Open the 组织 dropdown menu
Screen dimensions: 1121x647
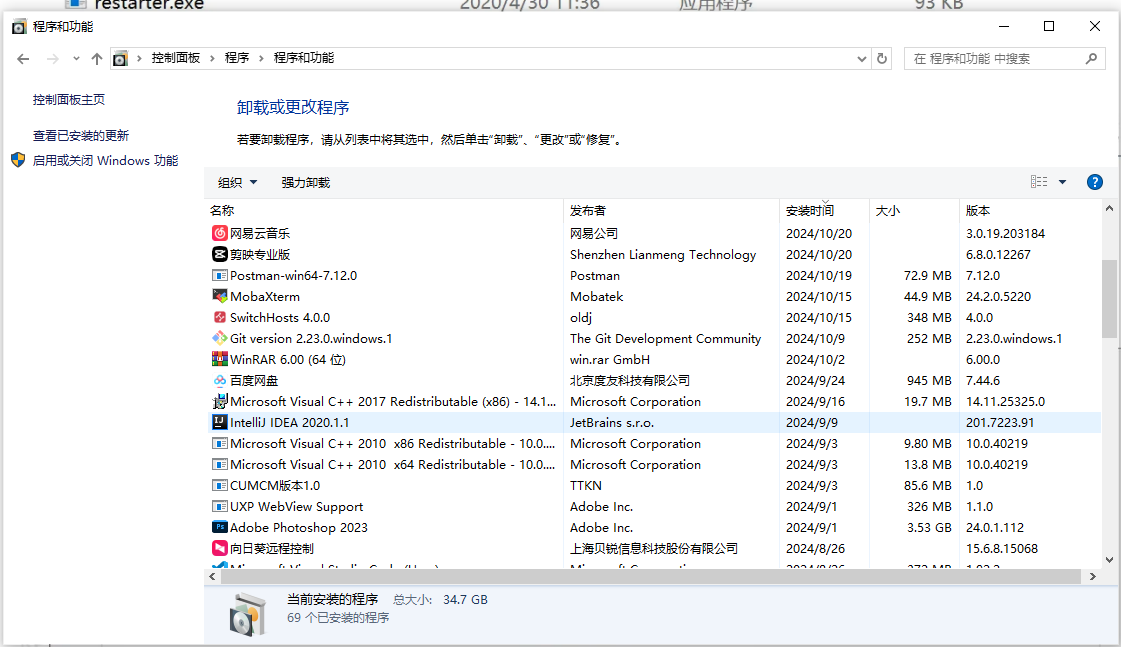pos(237,183)
